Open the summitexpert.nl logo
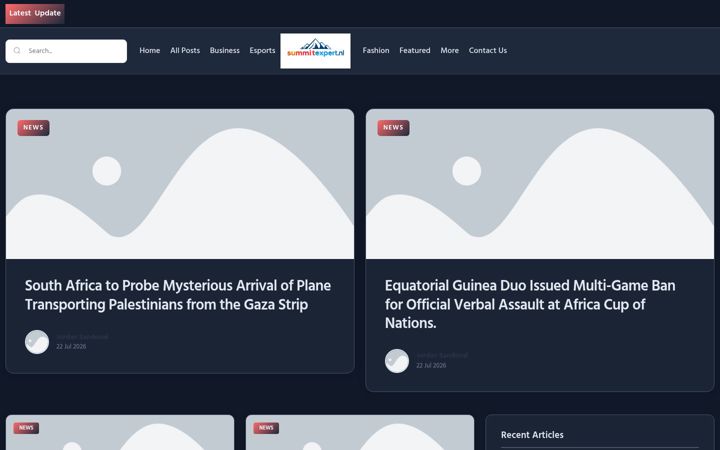This screenshot has height=450, width=720. [x=315, y=51]
